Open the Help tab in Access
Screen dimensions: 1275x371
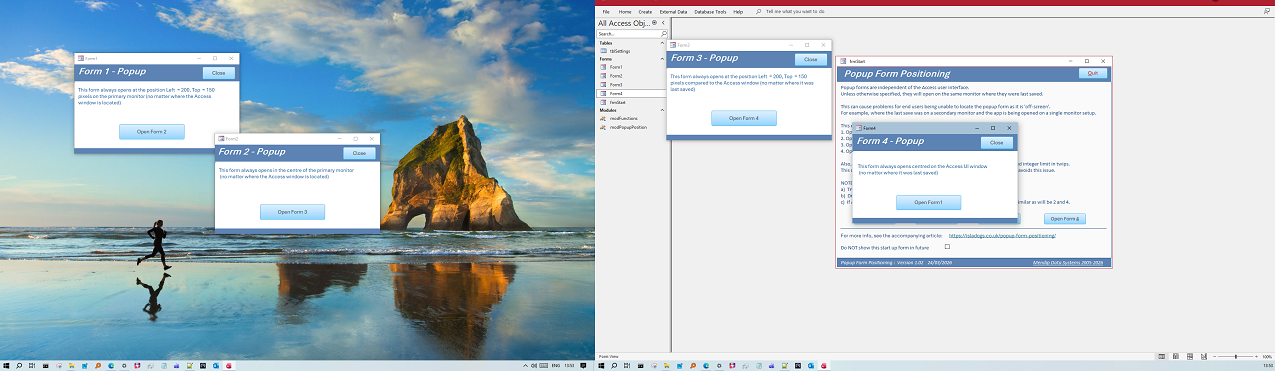point(738,11)
